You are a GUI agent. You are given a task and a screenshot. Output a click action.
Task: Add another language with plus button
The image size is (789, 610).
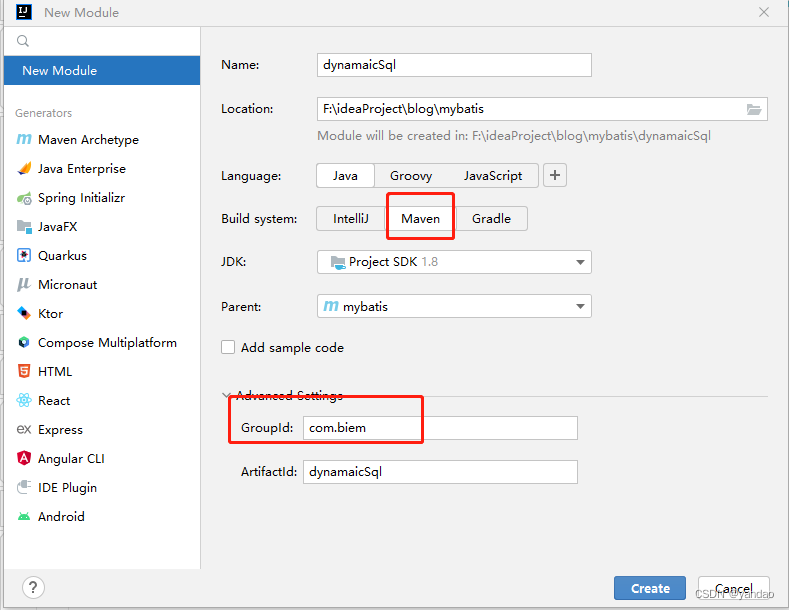coord(555,175)
